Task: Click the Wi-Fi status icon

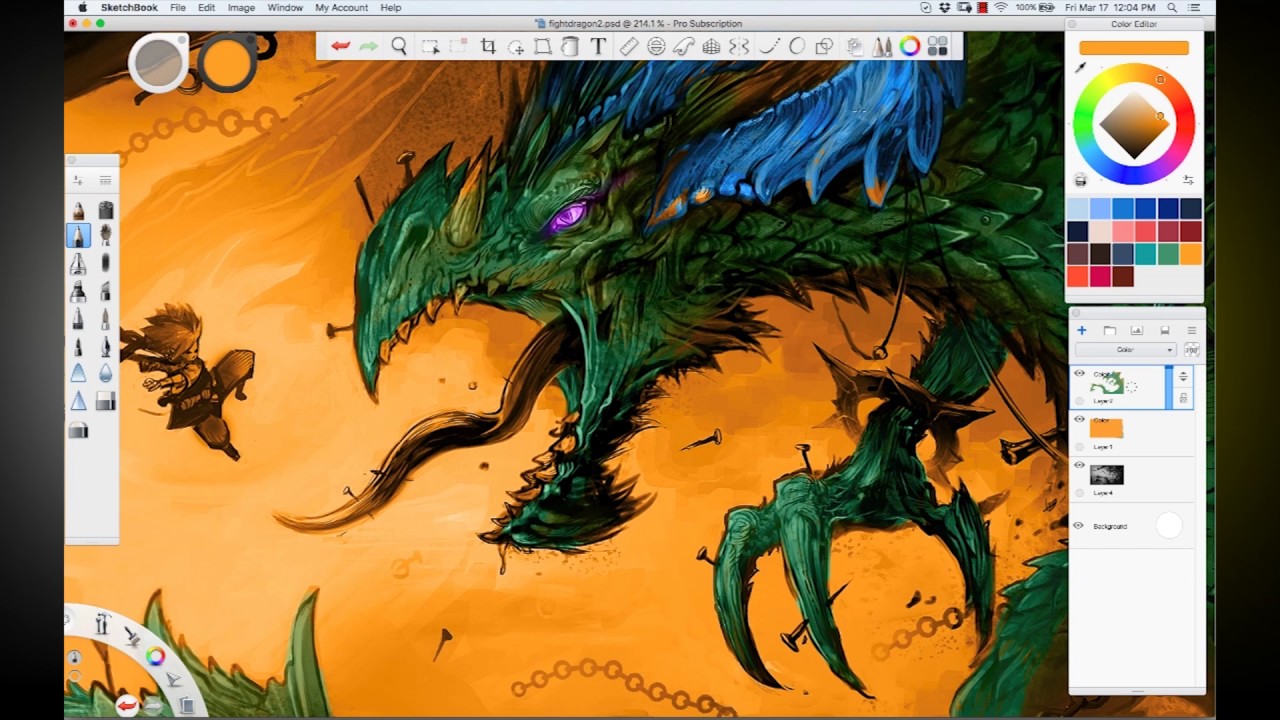Action: click(x=1000, y=8)
